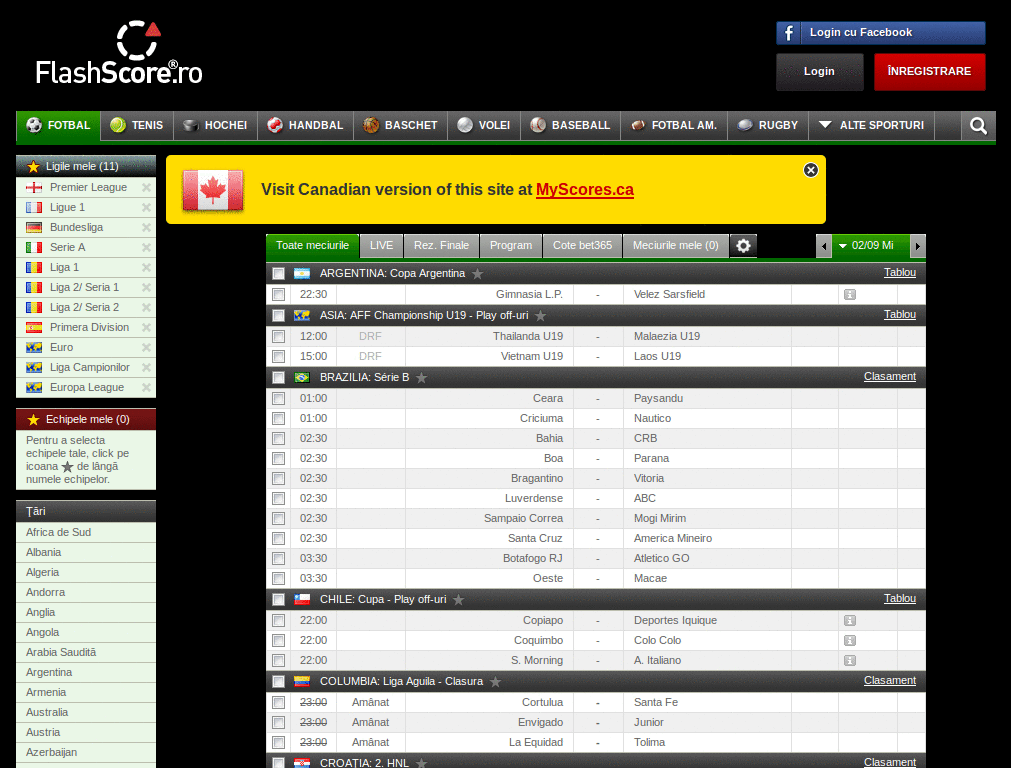
Task: Remove Premier League using its x icon
Action: 147,187
